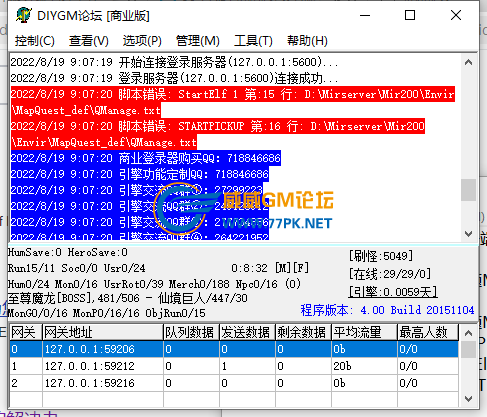Click the 队列数据 column header
This screenshot has height=417, width=487.
click(x=191, y=332)
